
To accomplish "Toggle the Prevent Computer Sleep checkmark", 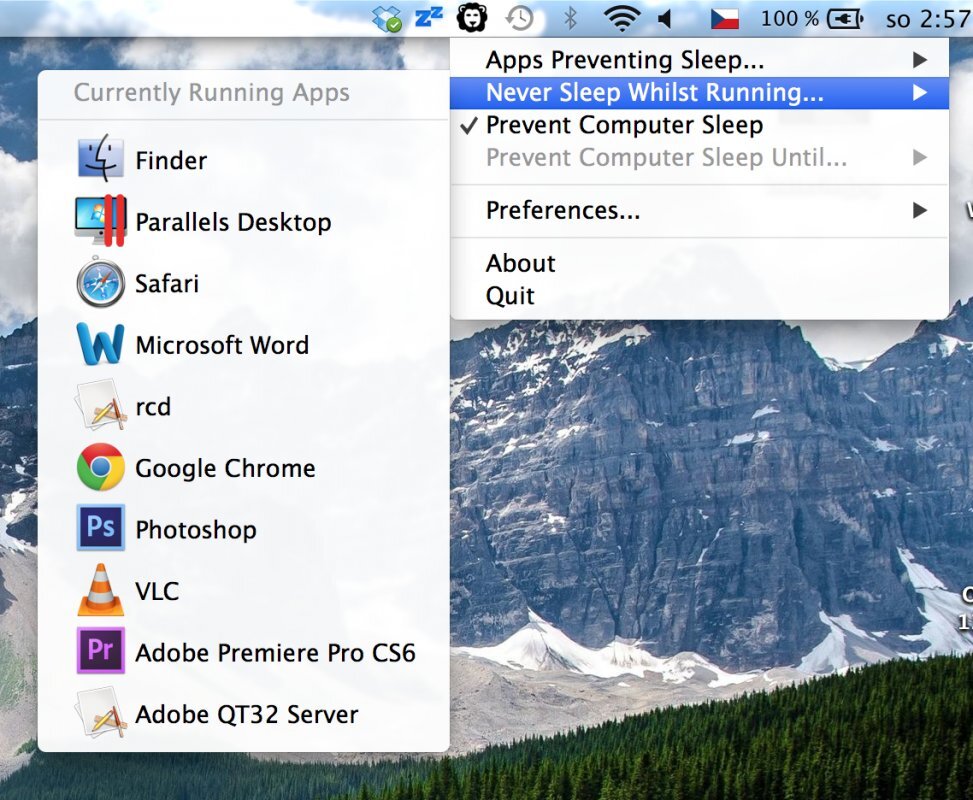I will (470, 125).
